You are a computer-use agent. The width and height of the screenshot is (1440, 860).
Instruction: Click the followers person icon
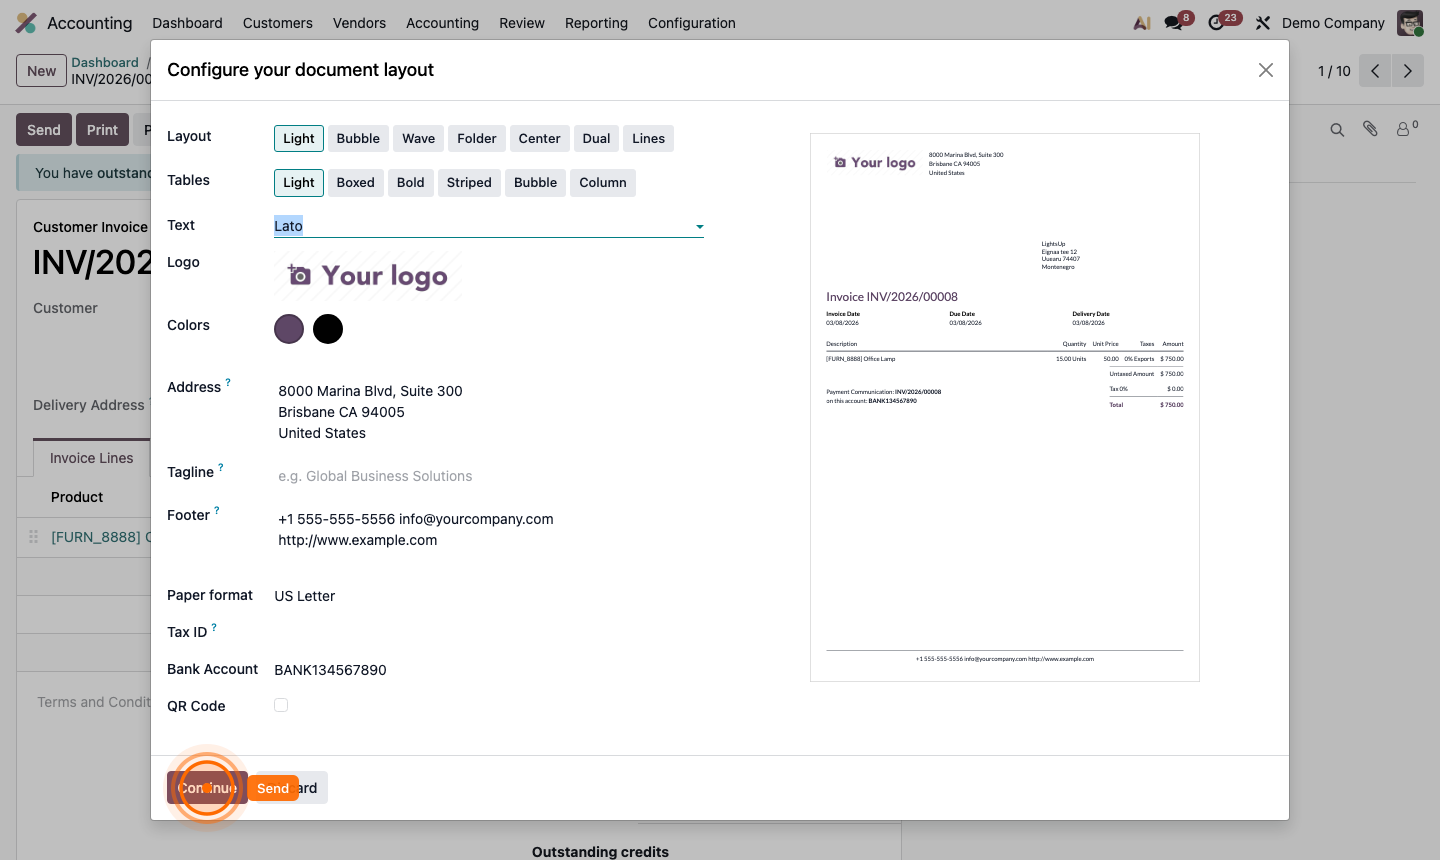coord(1404,129)
